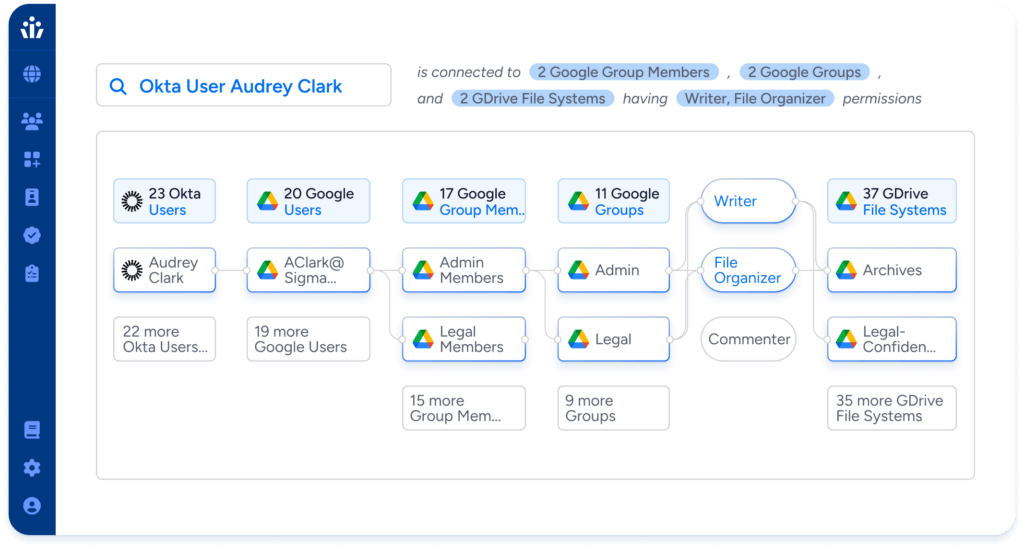1024x549 pixels.
Task: Click the user profile icon in sidebar
Action: pyautogui.click(x=32, y=506)
